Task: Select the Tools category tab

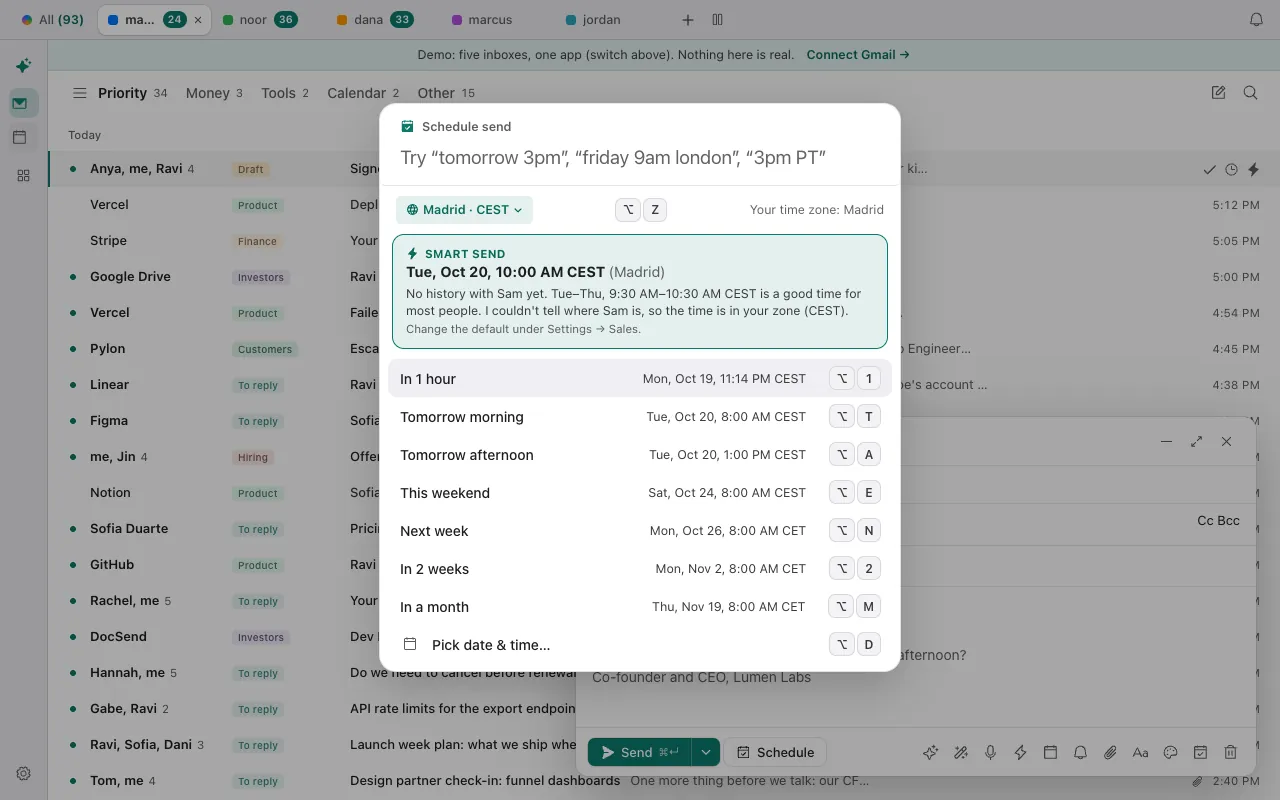Action: [285, 93]
